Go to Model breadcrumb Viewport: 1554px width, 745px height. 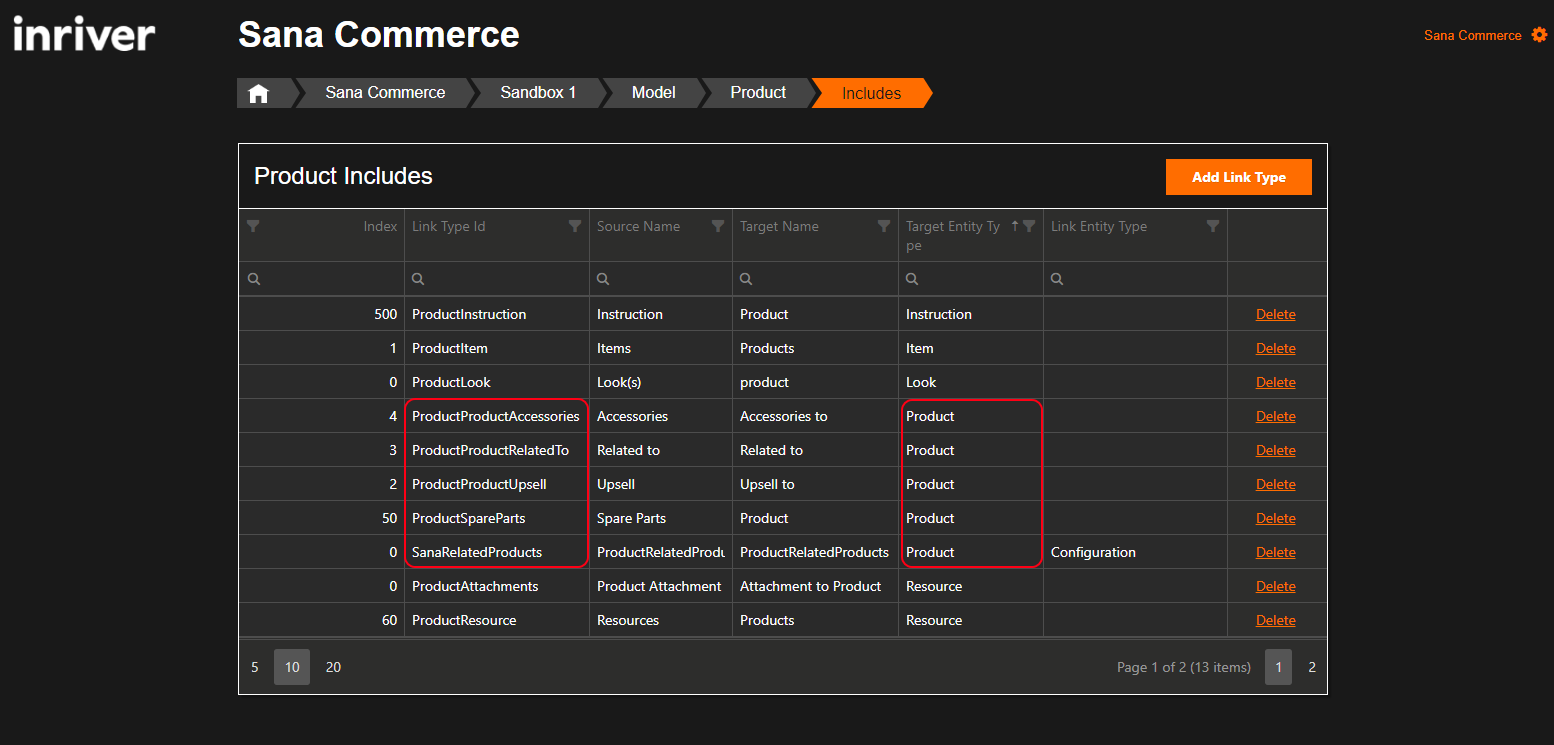[654, 92]
